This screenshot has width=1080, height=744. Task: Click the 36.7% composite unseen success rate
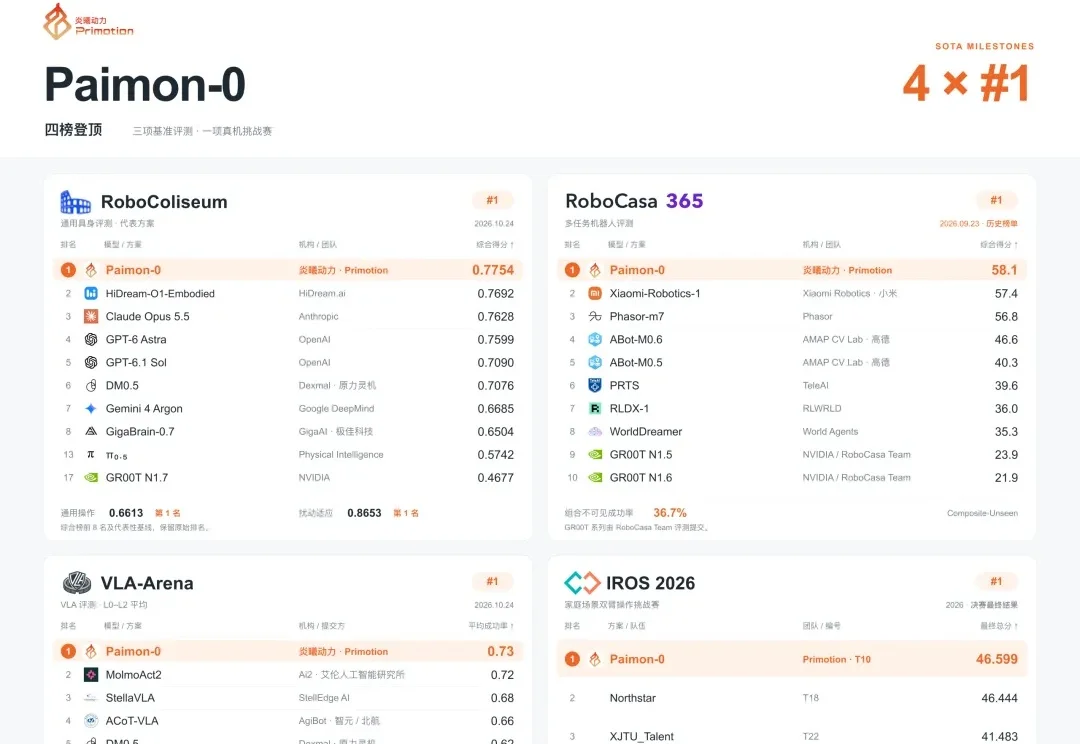[669, 513]
